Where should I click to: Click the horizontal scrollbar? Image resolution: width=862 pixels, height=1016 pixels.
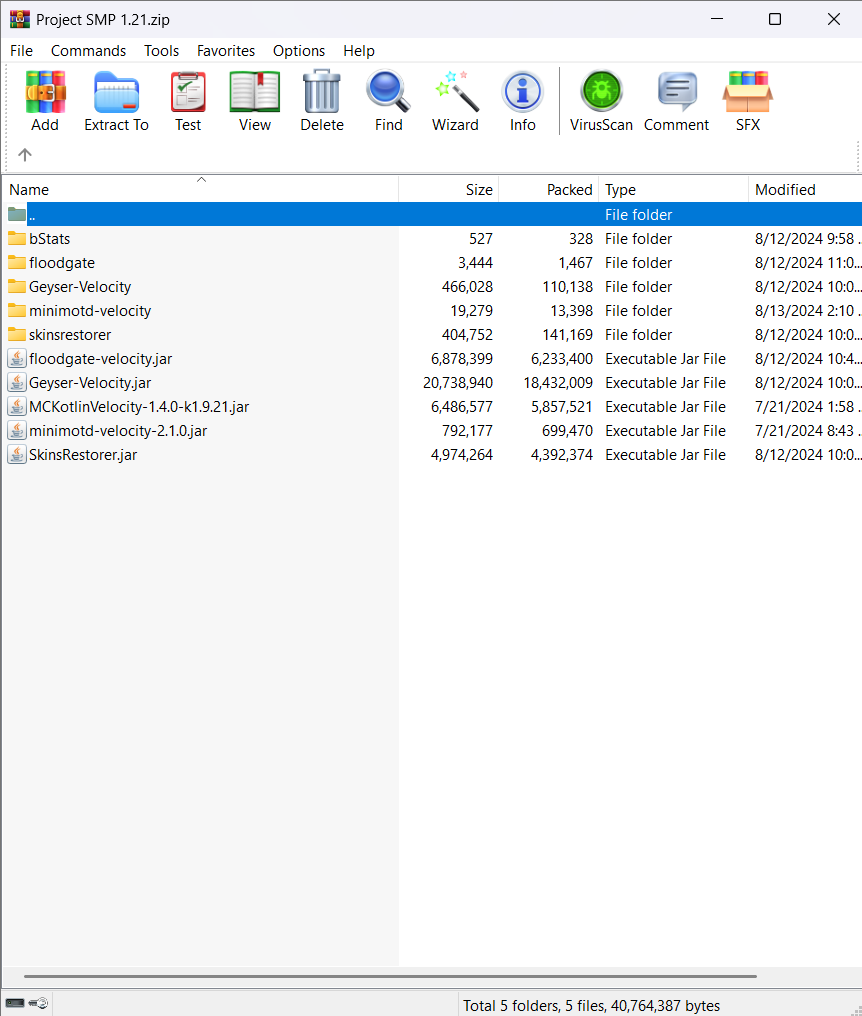[x=390, y=976]
